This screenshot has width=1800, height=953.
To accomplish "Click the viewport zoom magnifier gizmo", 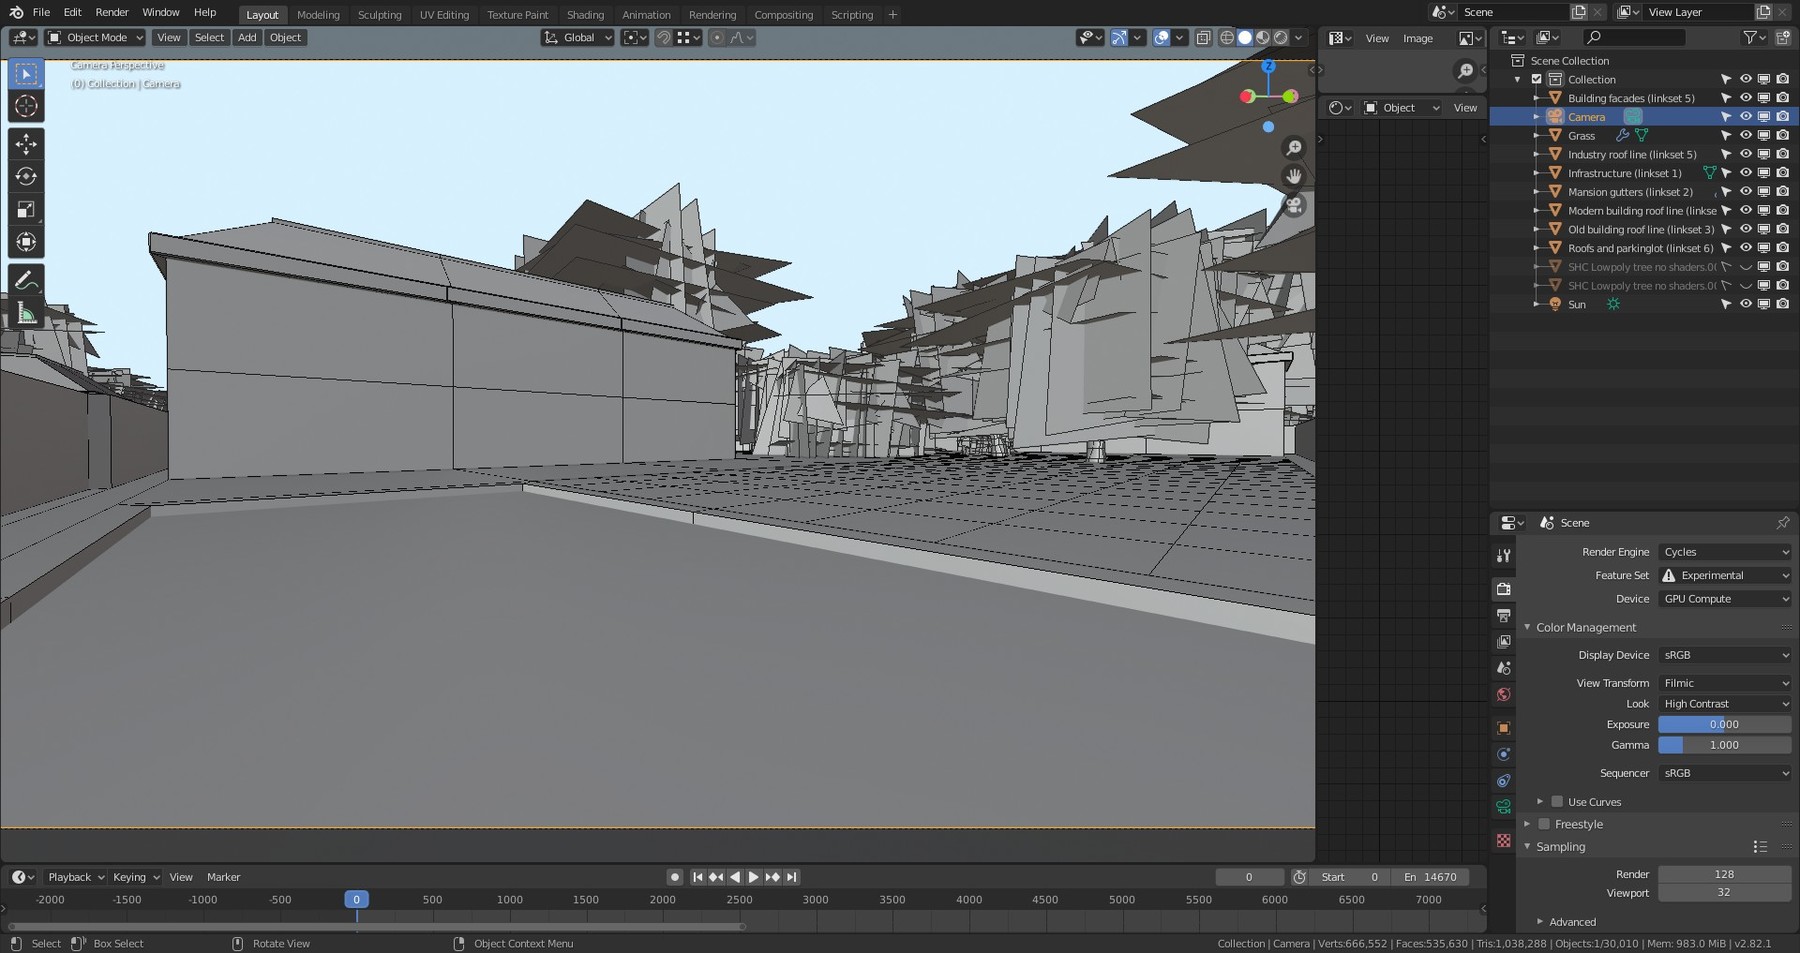I will click(x=1294, y=148).
